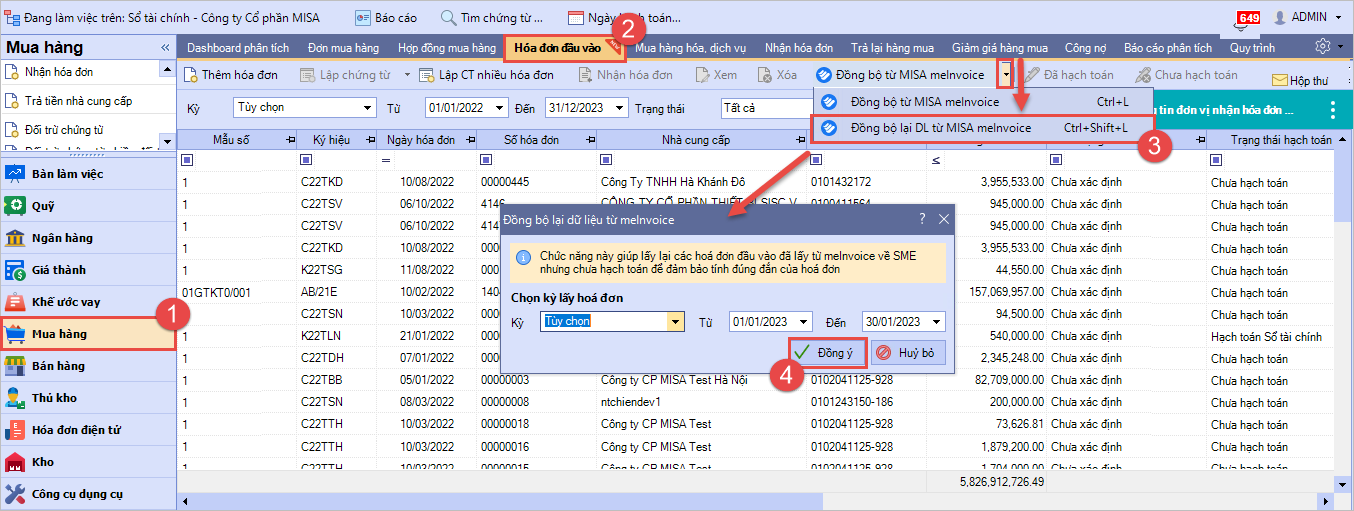
Task: Click the help question mark in dialog
Action: (921, 219)
